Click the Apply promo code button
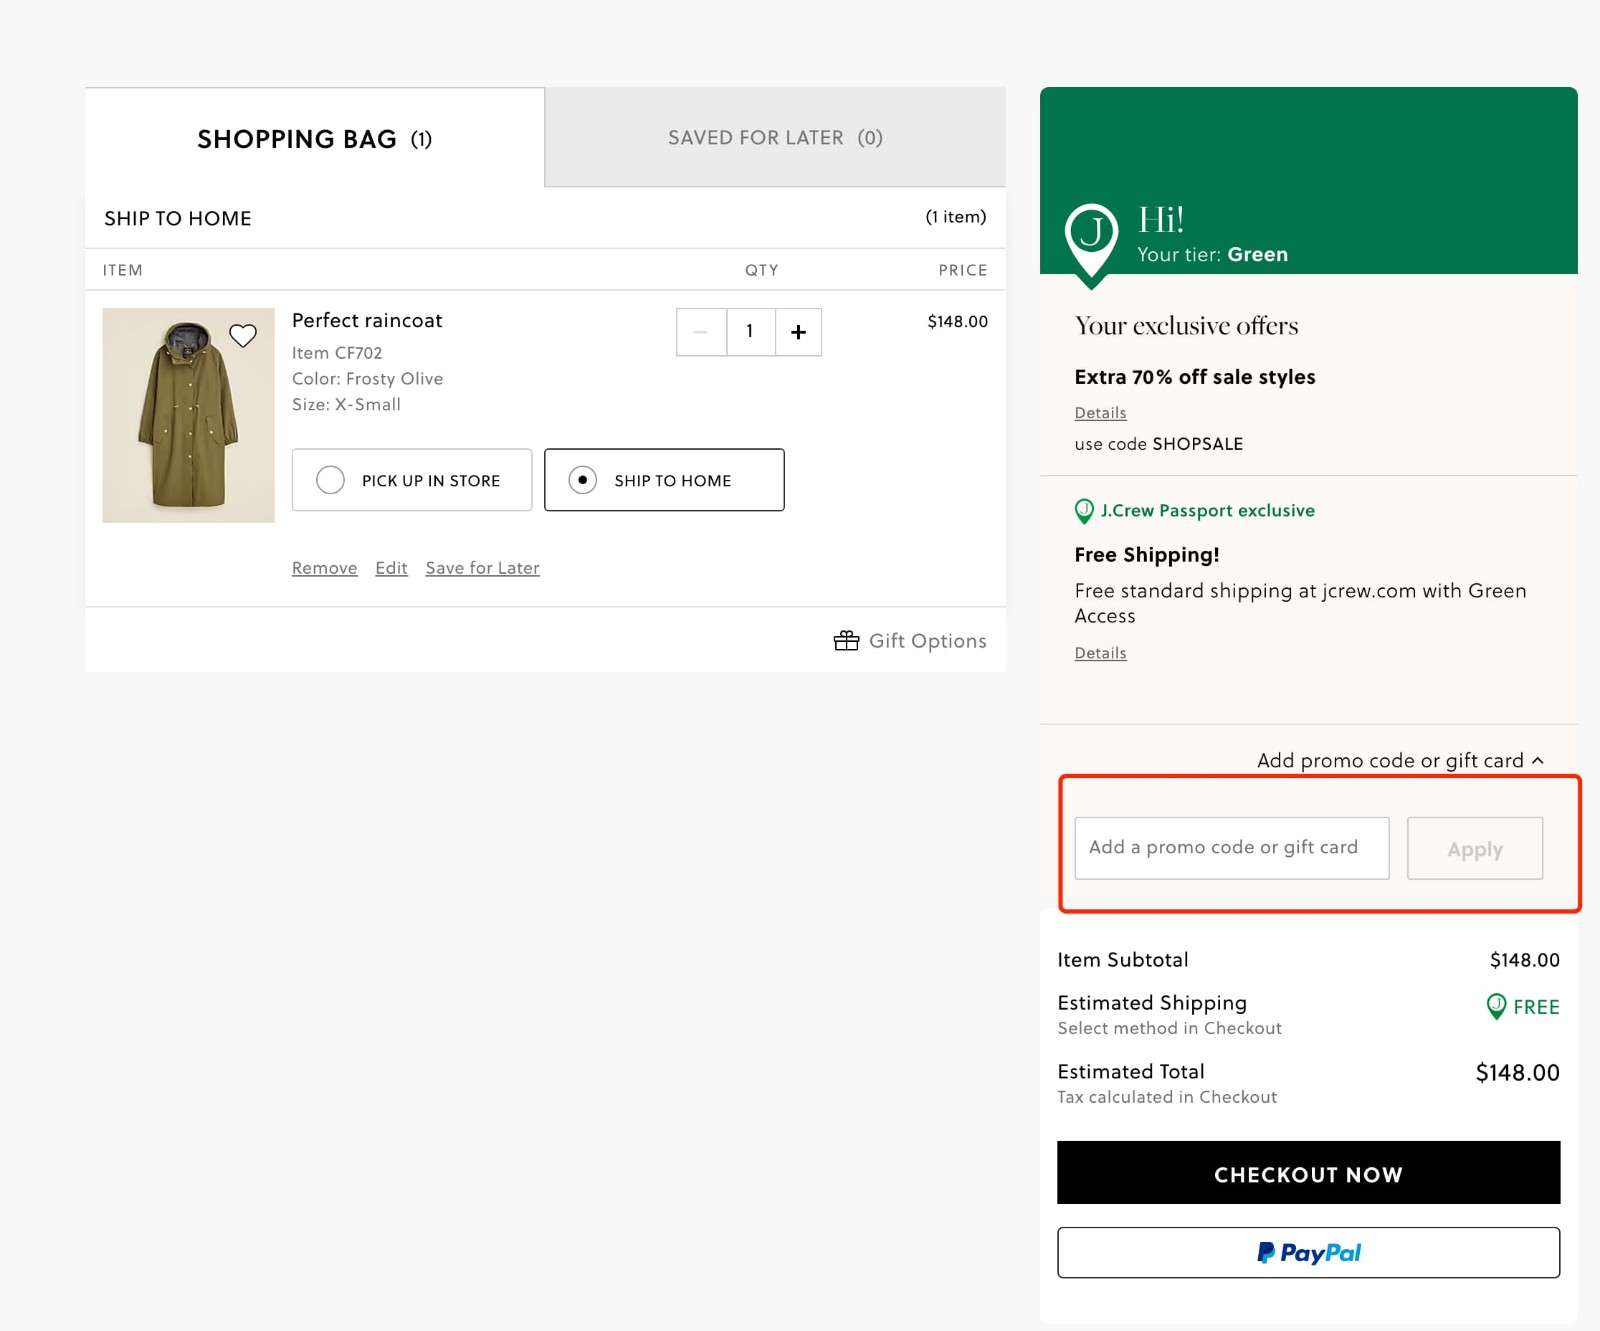Image resolution: width=1600 pixels, height=1331 pixels. click(1475, 848)
